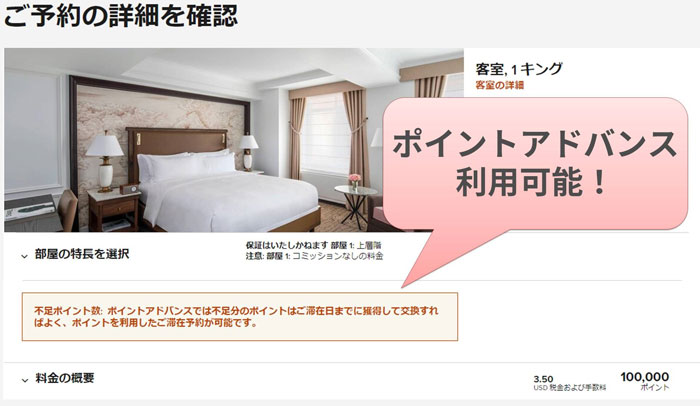Click the 100,000 ポイント total
Image resolution: width=700 pixels, height=406 pixels.
coord(645,382)
